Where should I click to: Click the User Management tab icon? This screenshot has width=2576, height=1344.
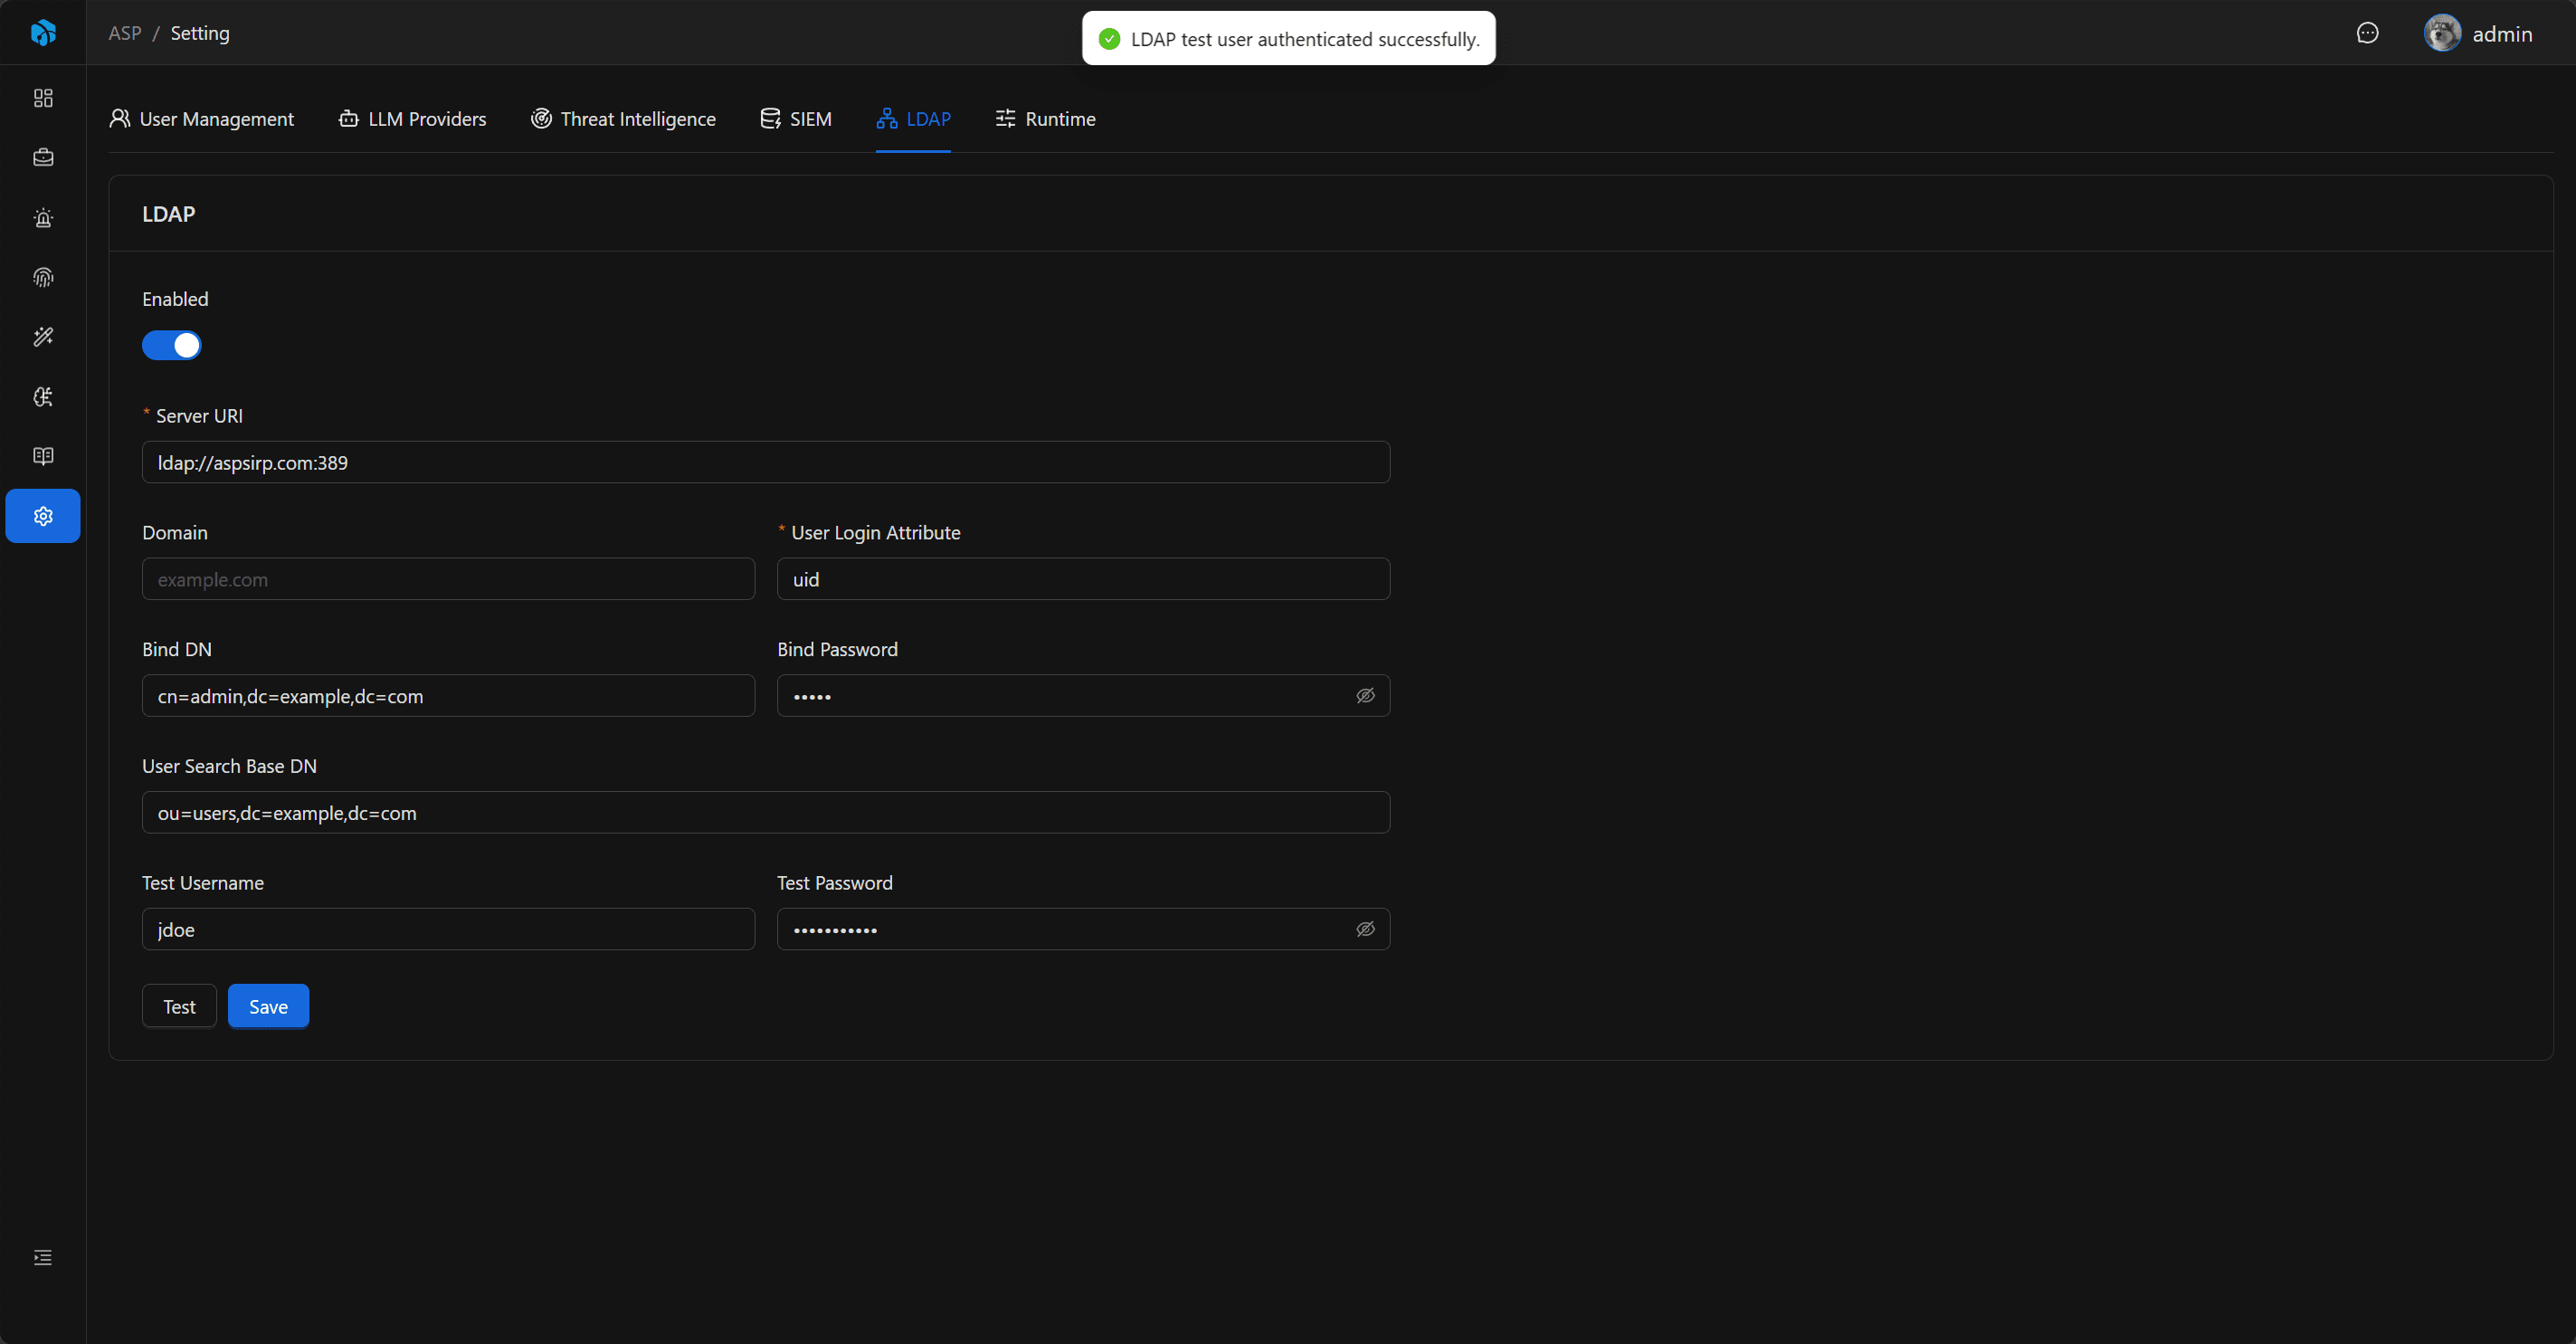[x=120, y=118]
